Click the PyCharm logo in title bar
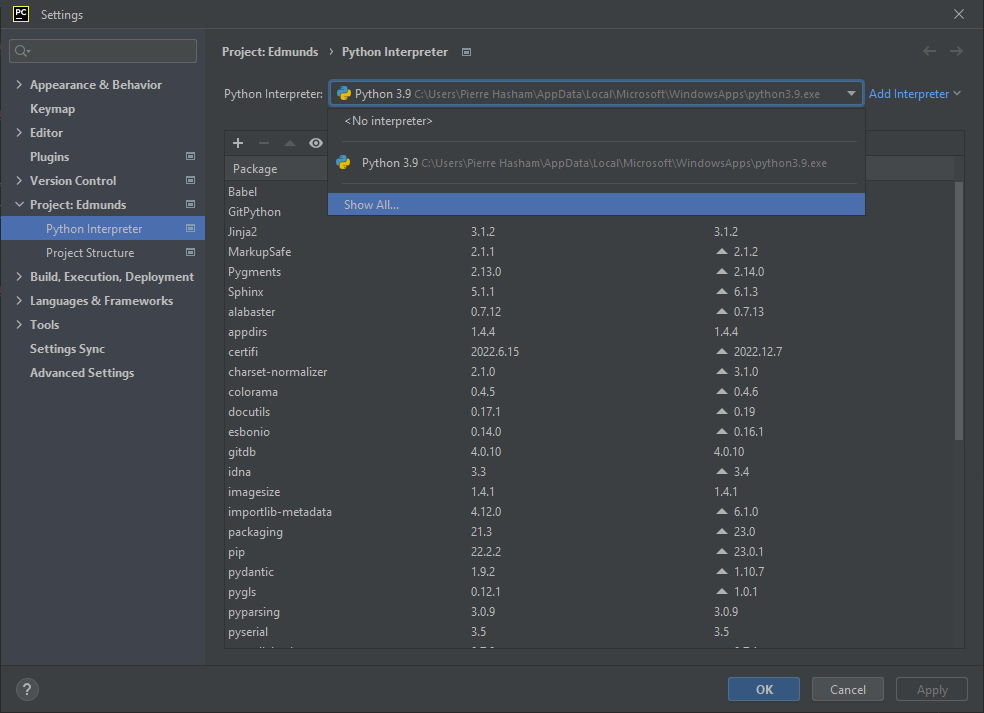Screen dimensions: 984x713 (21, 14)
